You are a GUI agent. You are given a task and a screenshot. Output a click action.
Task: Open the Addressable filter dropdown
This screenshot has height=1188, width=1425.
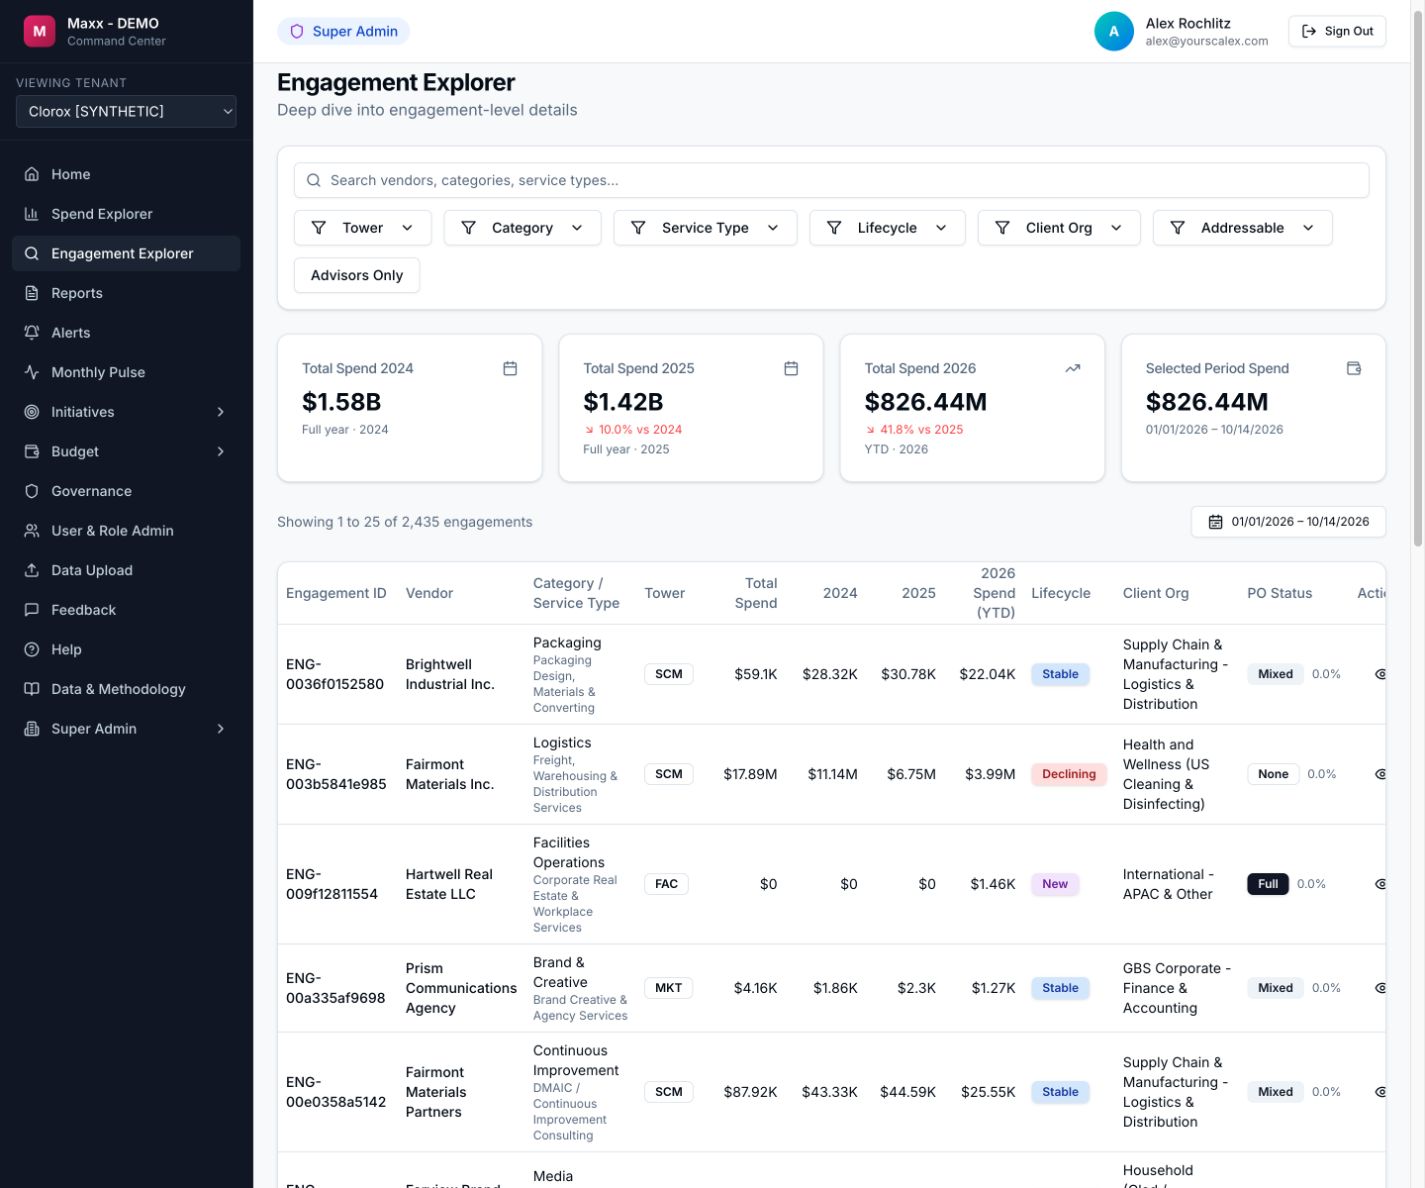coord(1242,228)
